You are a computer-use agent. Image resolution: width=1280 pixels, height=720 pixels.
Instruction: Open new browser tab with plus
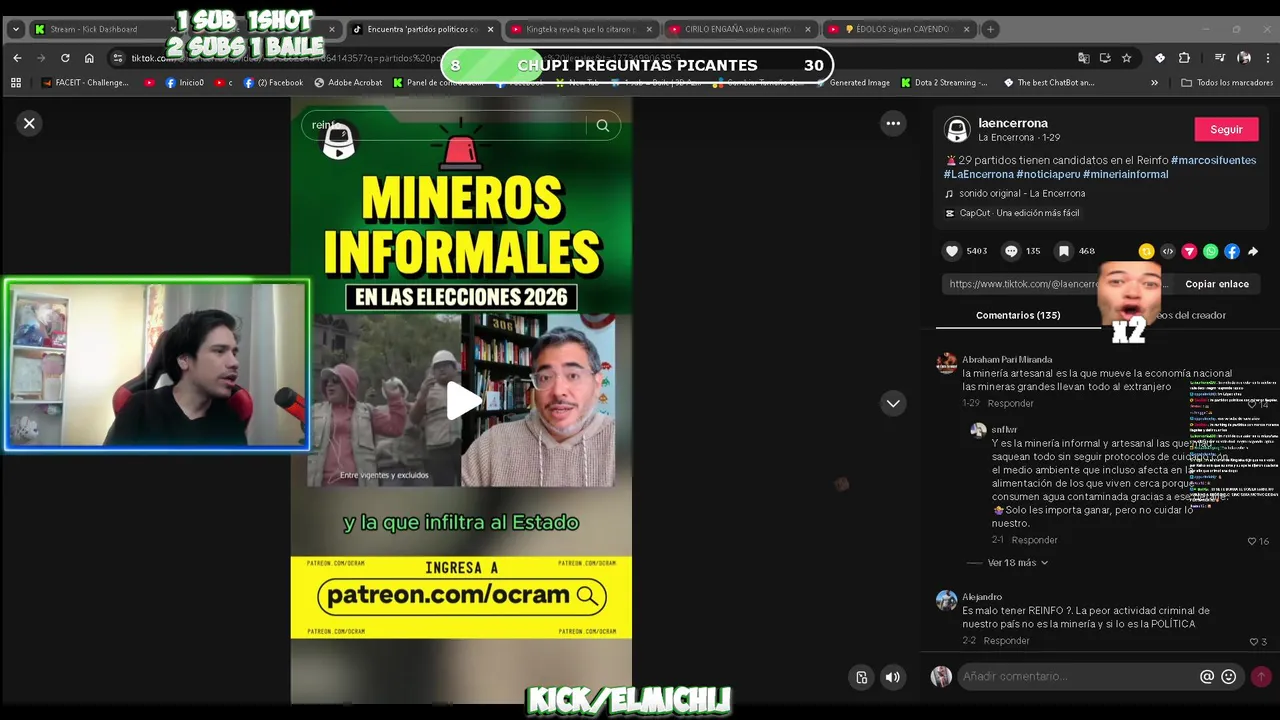point(991,29)
